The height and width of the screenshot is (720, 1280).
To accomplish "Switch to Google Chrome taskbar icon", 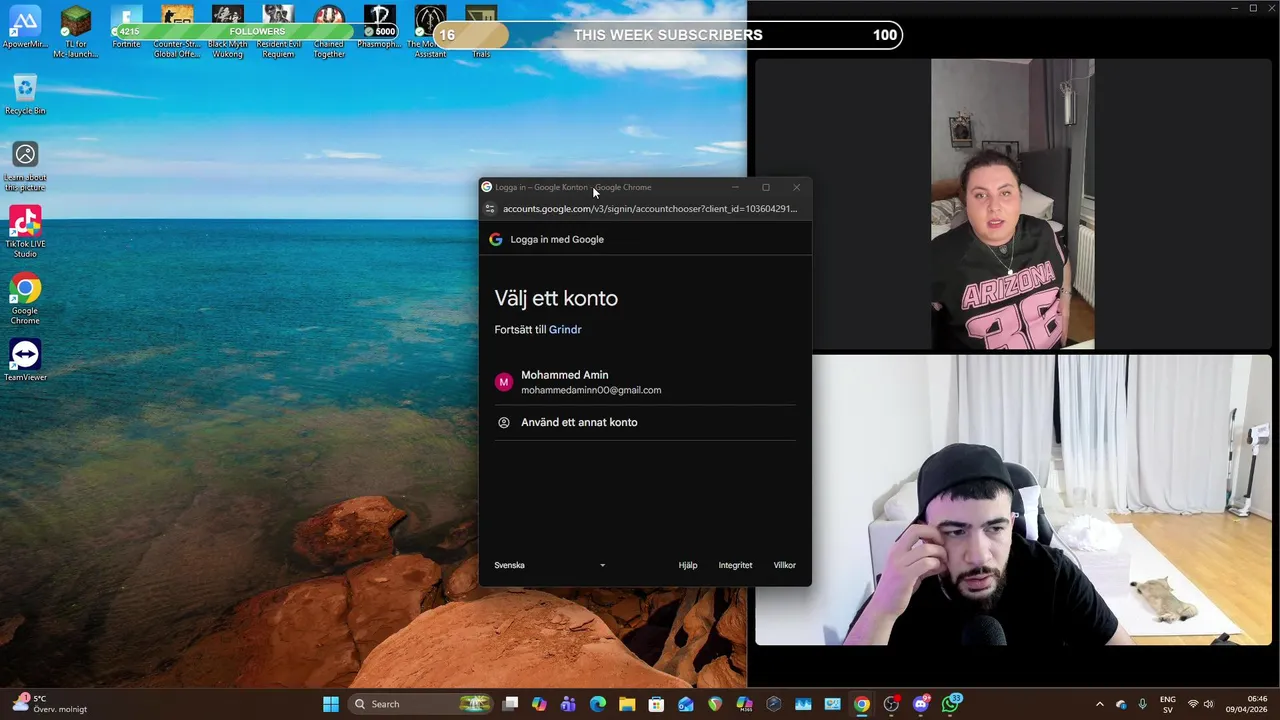I will 862,704.
